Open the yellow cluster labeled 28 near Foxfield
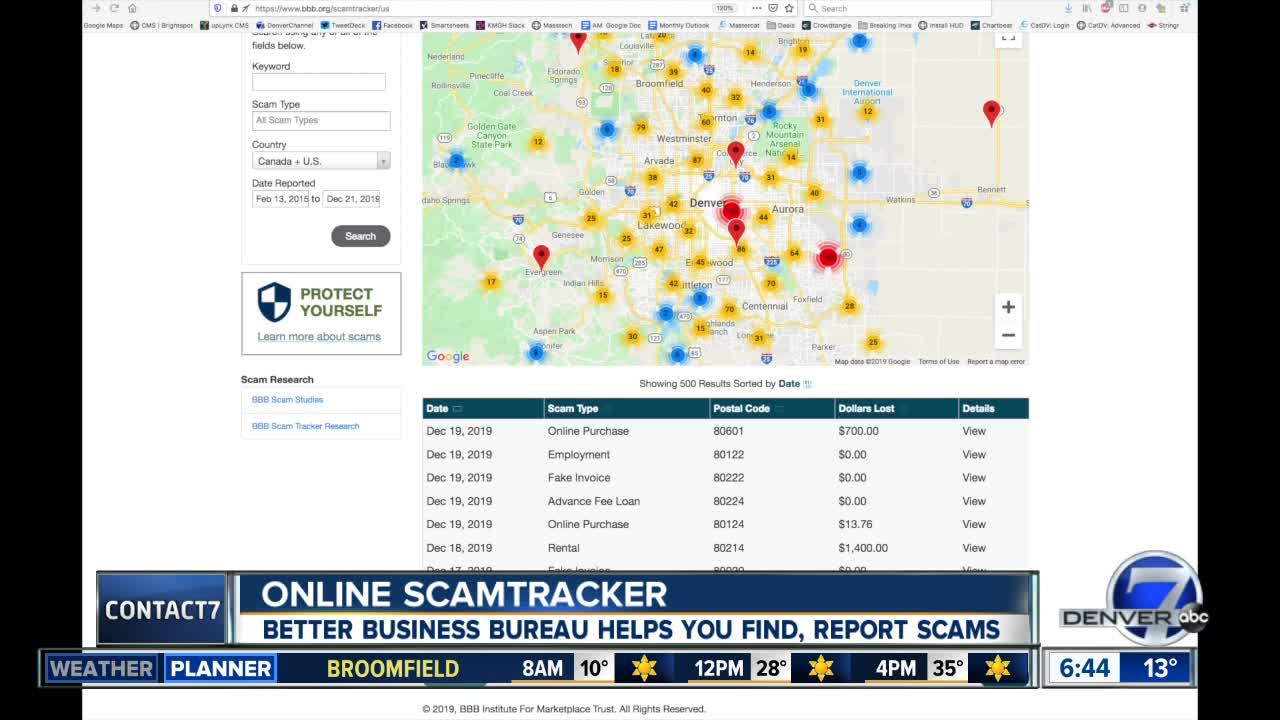This screenshot has height=720, width=1280. click(849, 306)
